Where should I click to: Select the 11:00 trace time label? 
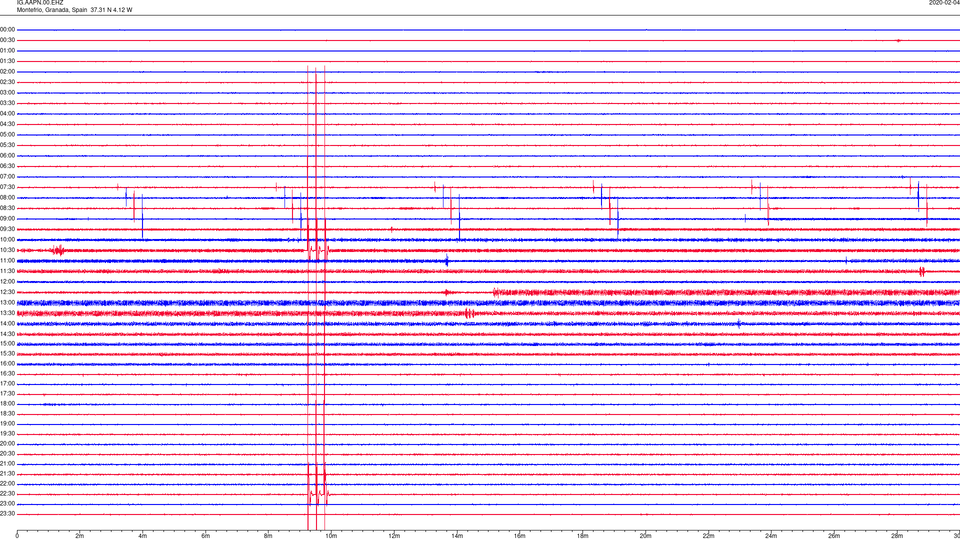pos(8,261)
